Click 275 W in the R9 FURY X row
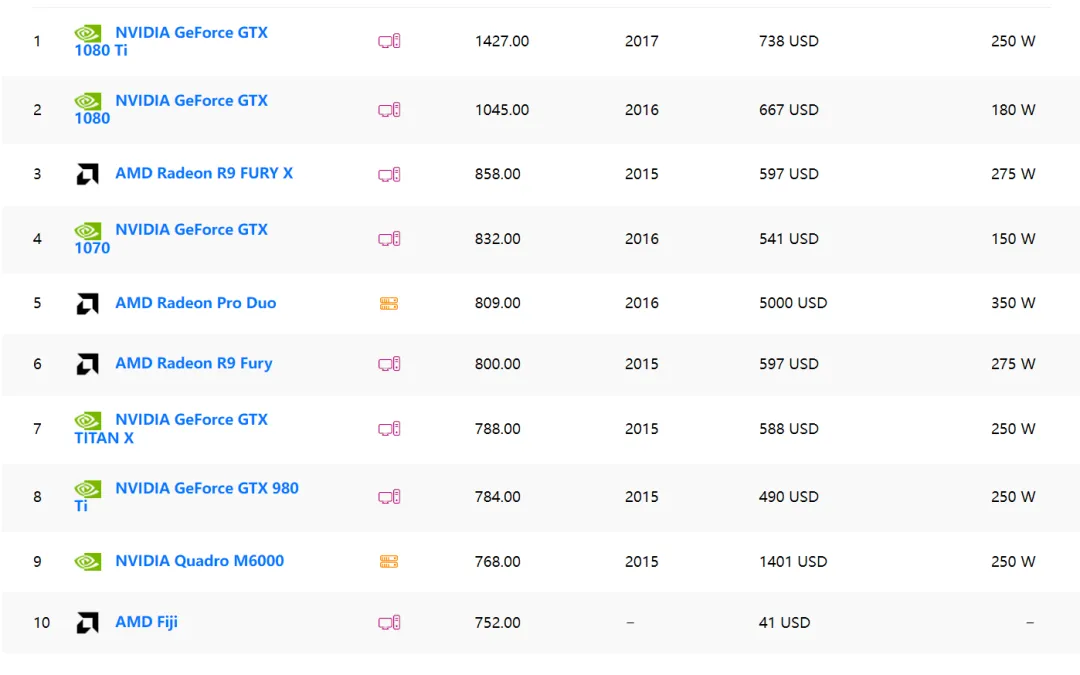The height and width of the screenshot is (675, 1080). (x=1013, y=174)
